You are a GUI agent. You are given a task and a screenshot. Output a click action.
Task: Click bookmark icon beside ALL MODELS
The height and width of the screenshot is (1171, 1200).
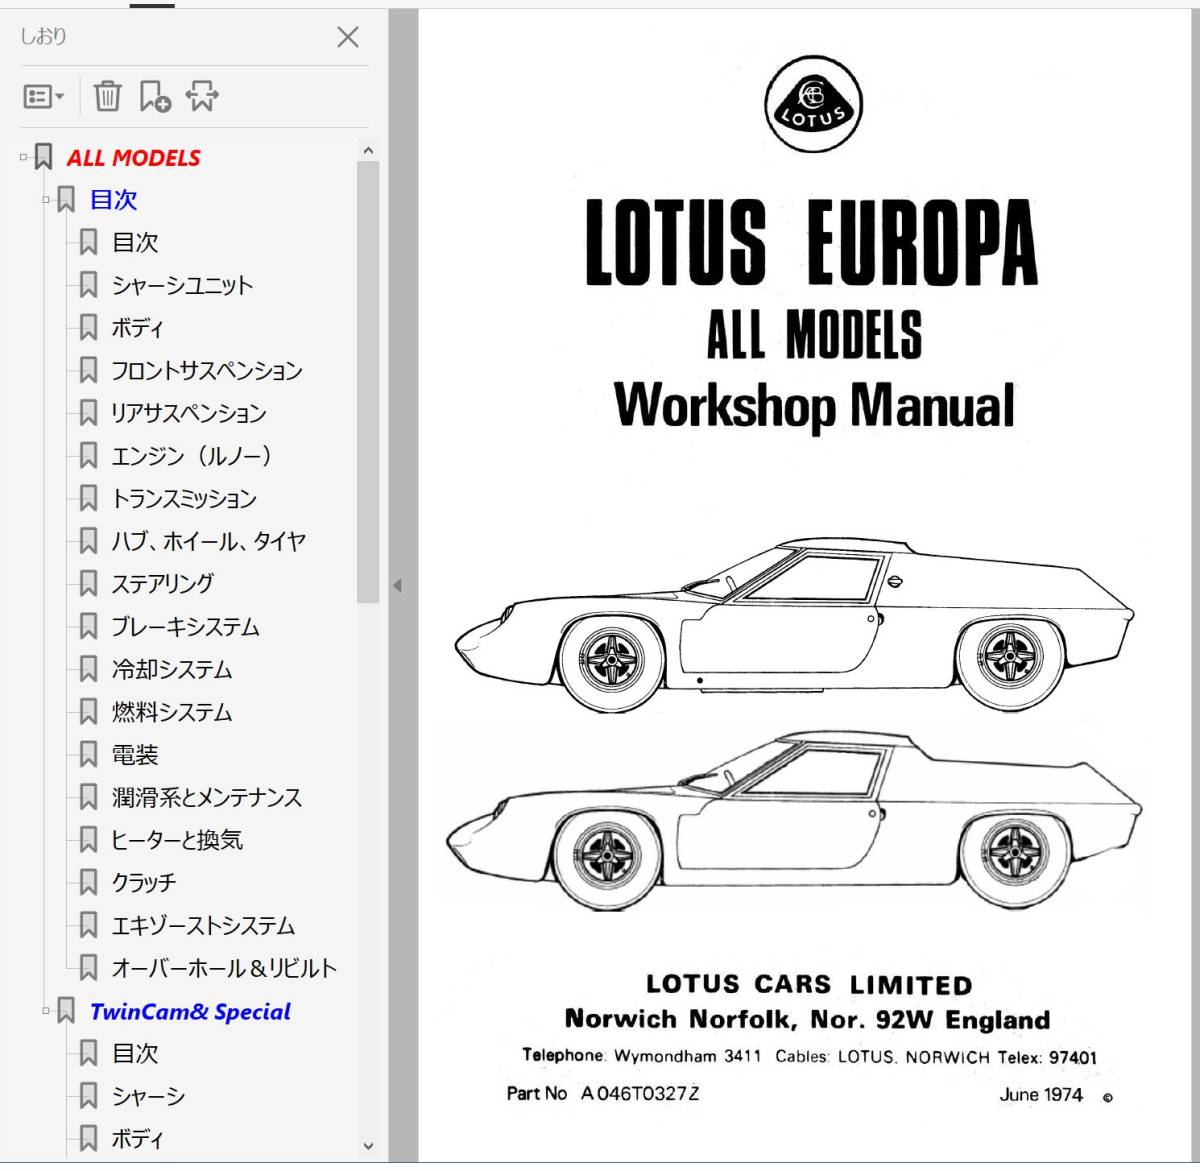[44, 157]
